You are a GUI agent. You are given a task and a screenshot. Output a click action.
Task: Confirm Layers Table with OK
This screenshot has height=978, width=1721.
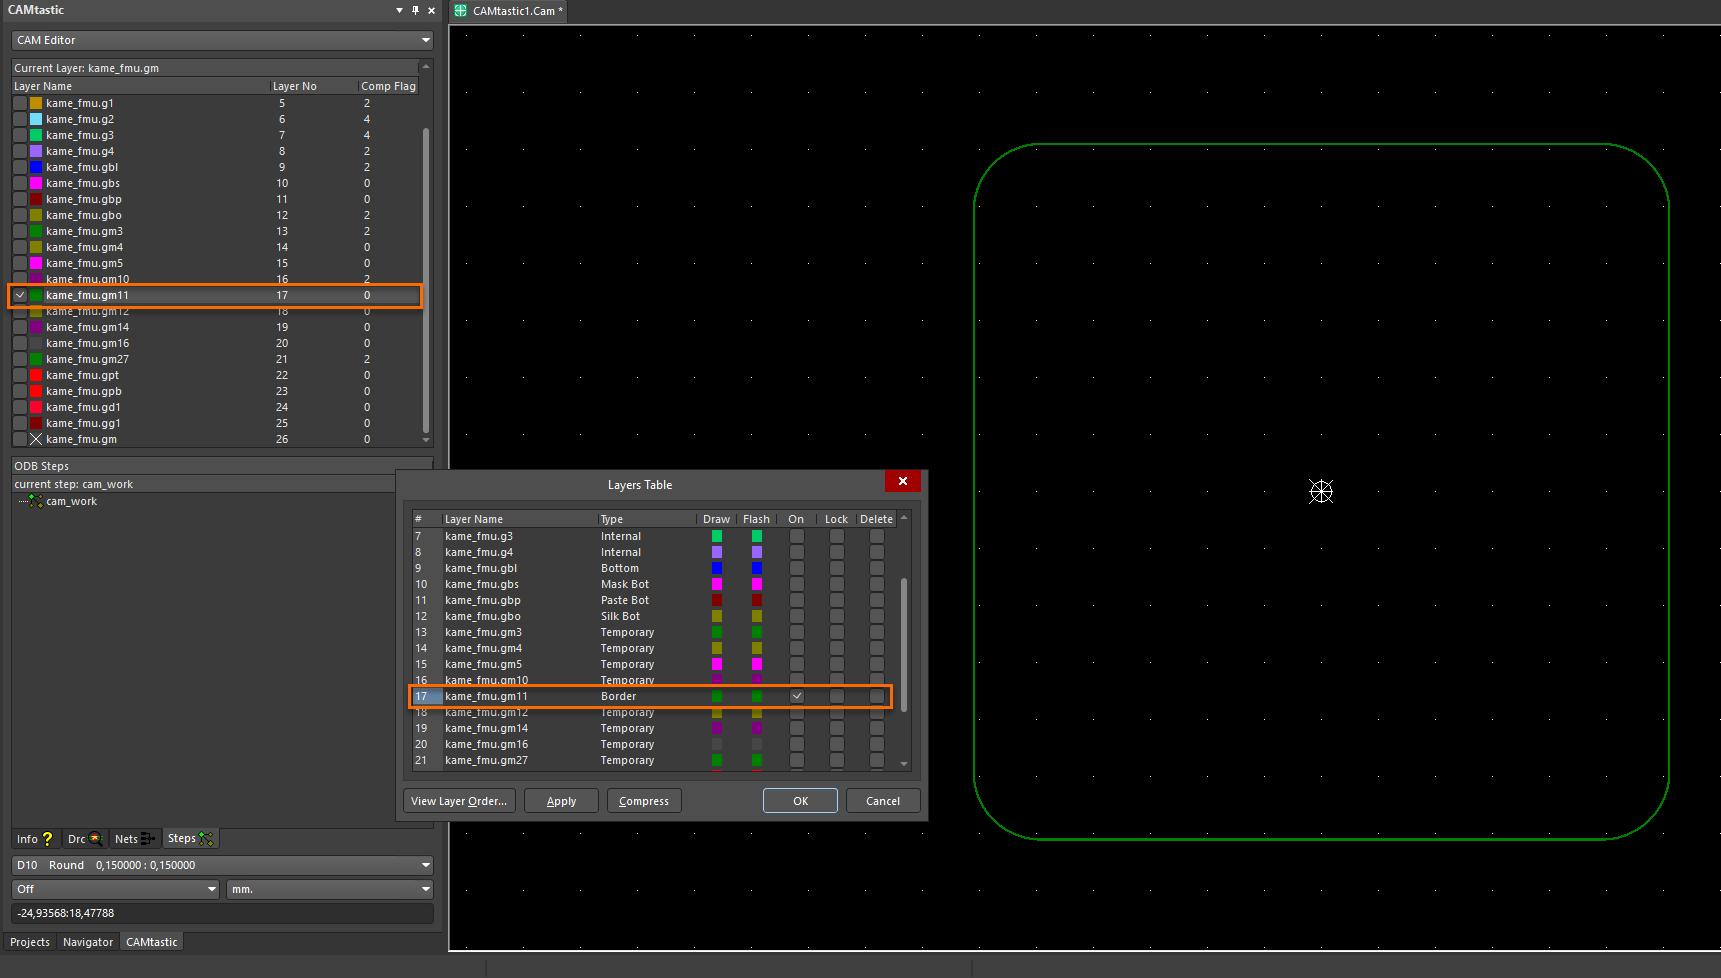(801, 801)
